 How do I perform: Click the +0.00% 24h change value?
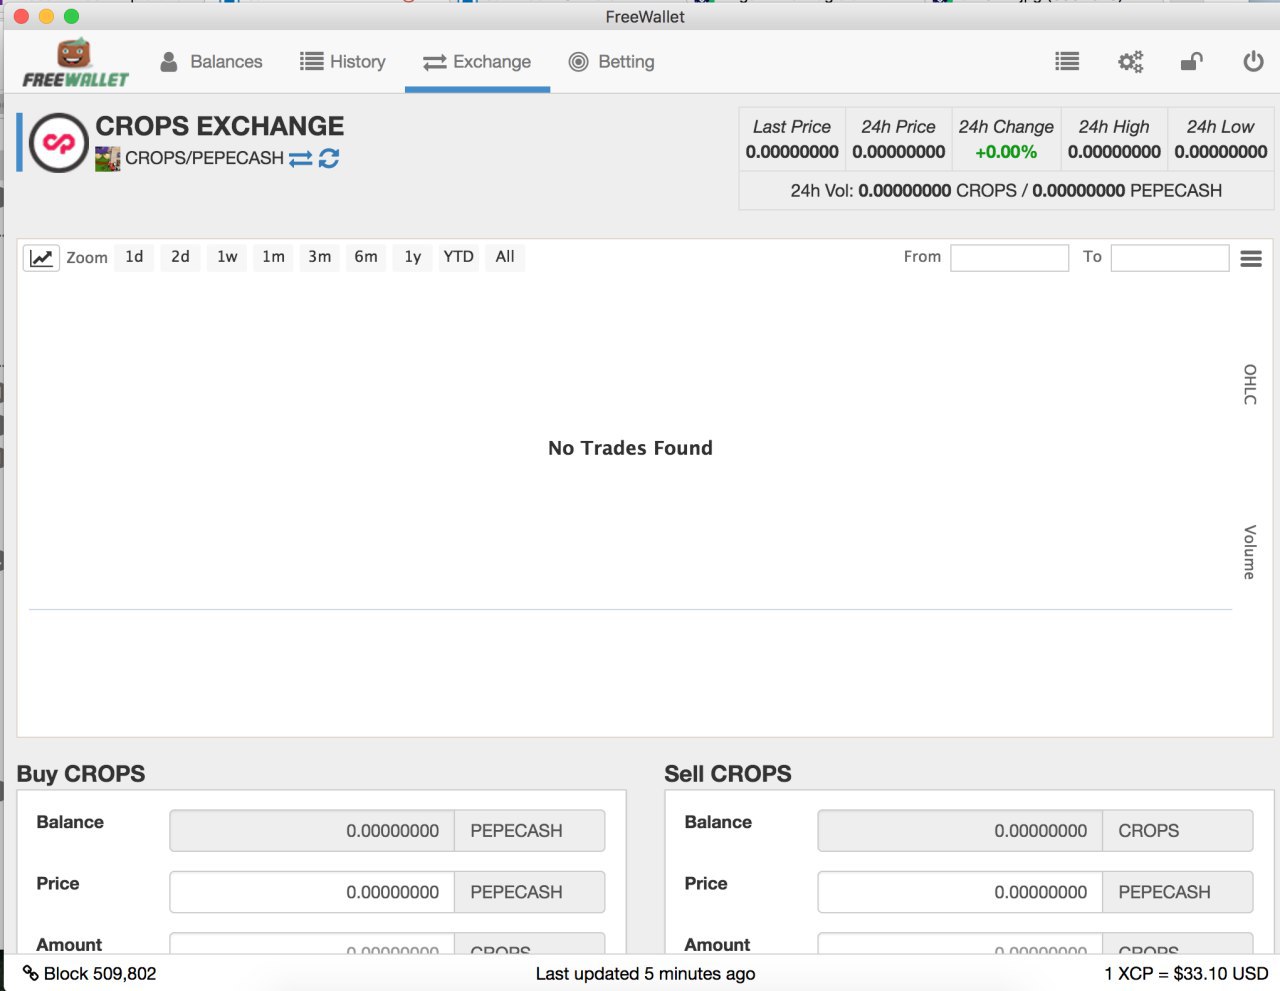[x=1006, y=152]
